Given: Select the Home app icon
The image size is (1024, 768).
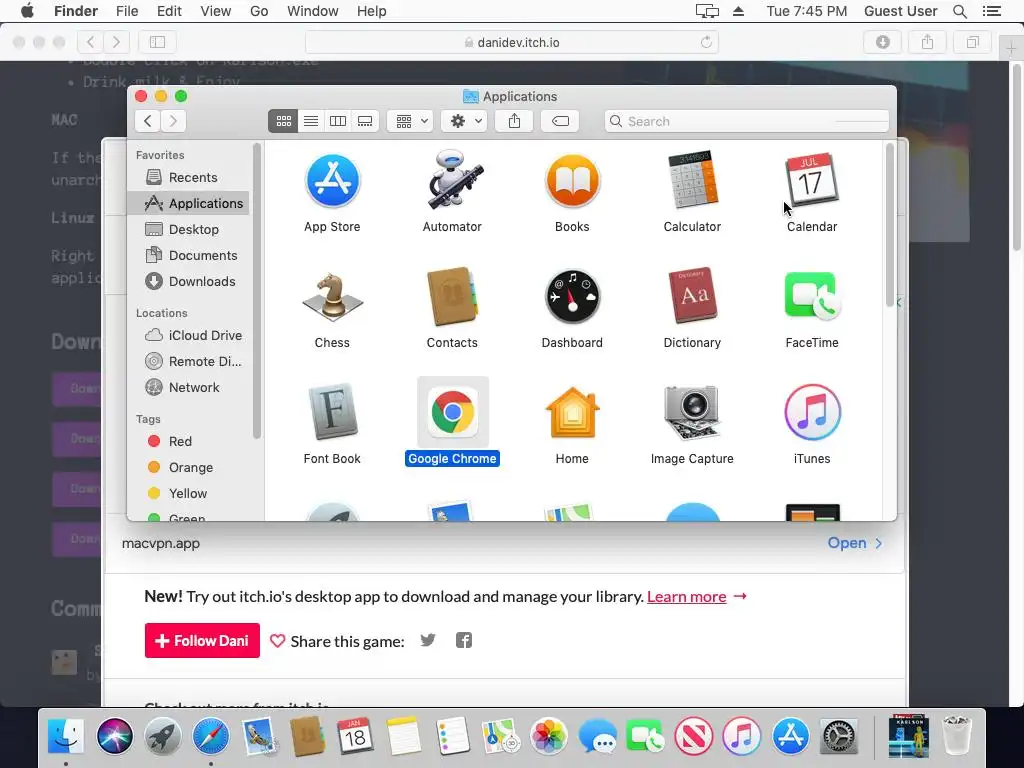Looking at the screenshot, I should tap(572, 413).
